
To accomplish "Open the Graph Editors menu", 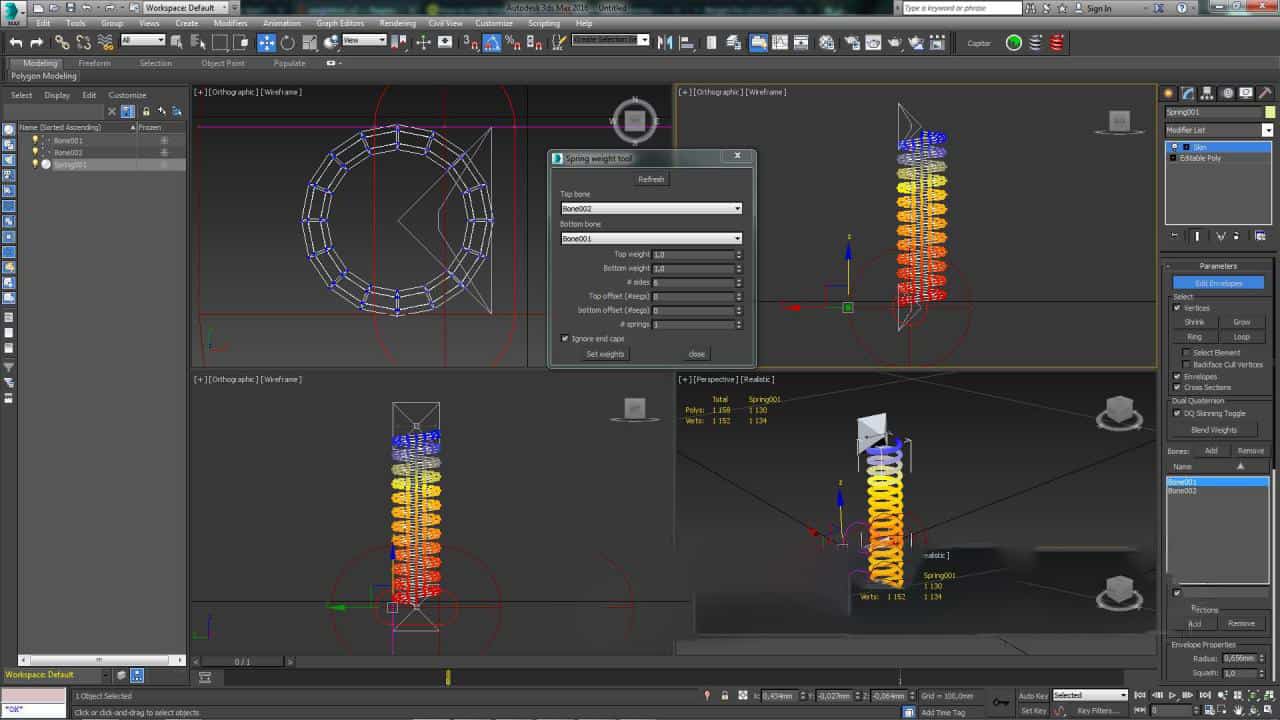I will click(x=340, y=23).
